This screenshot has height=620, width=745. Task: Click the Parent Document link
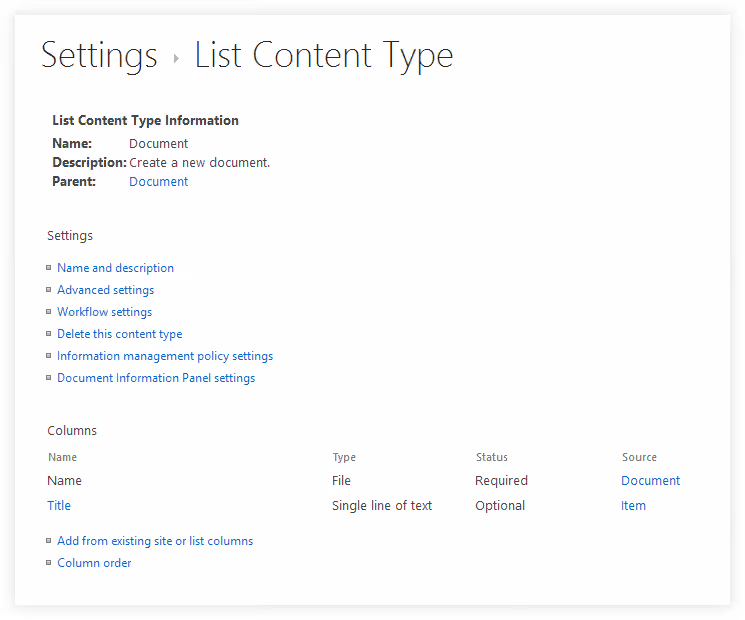(x=159, y=181)
